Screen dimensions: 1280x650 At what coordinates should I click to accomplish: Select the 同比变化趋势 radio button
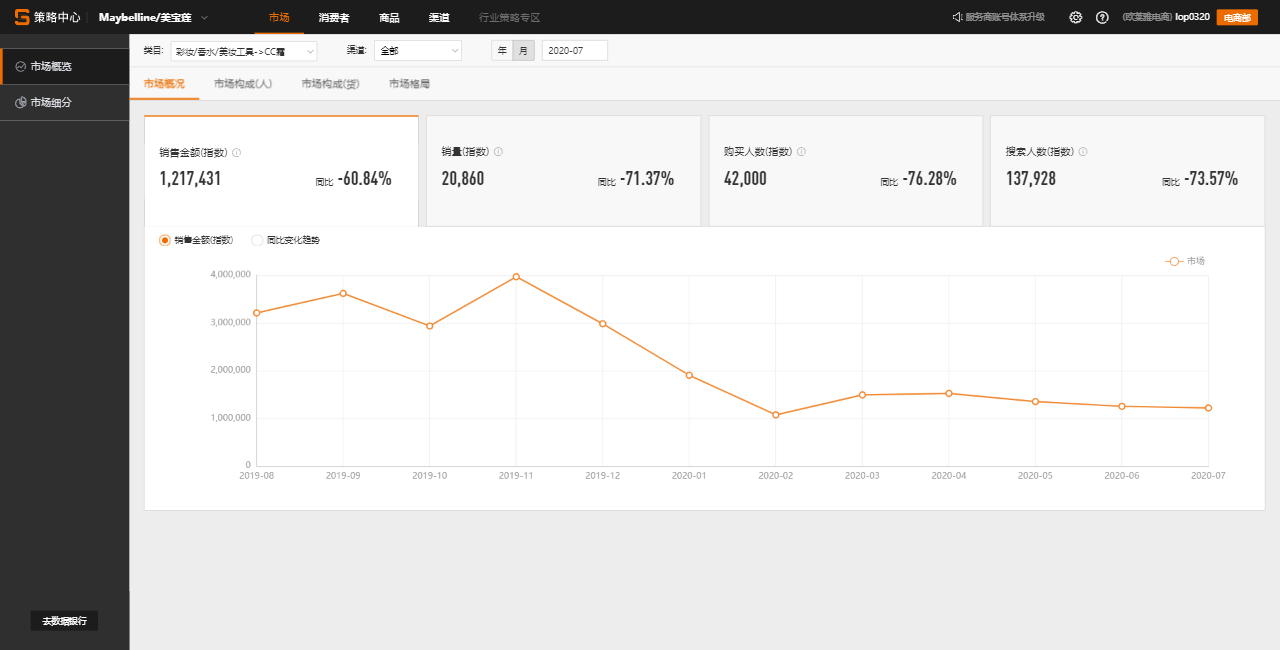[257, 240]
